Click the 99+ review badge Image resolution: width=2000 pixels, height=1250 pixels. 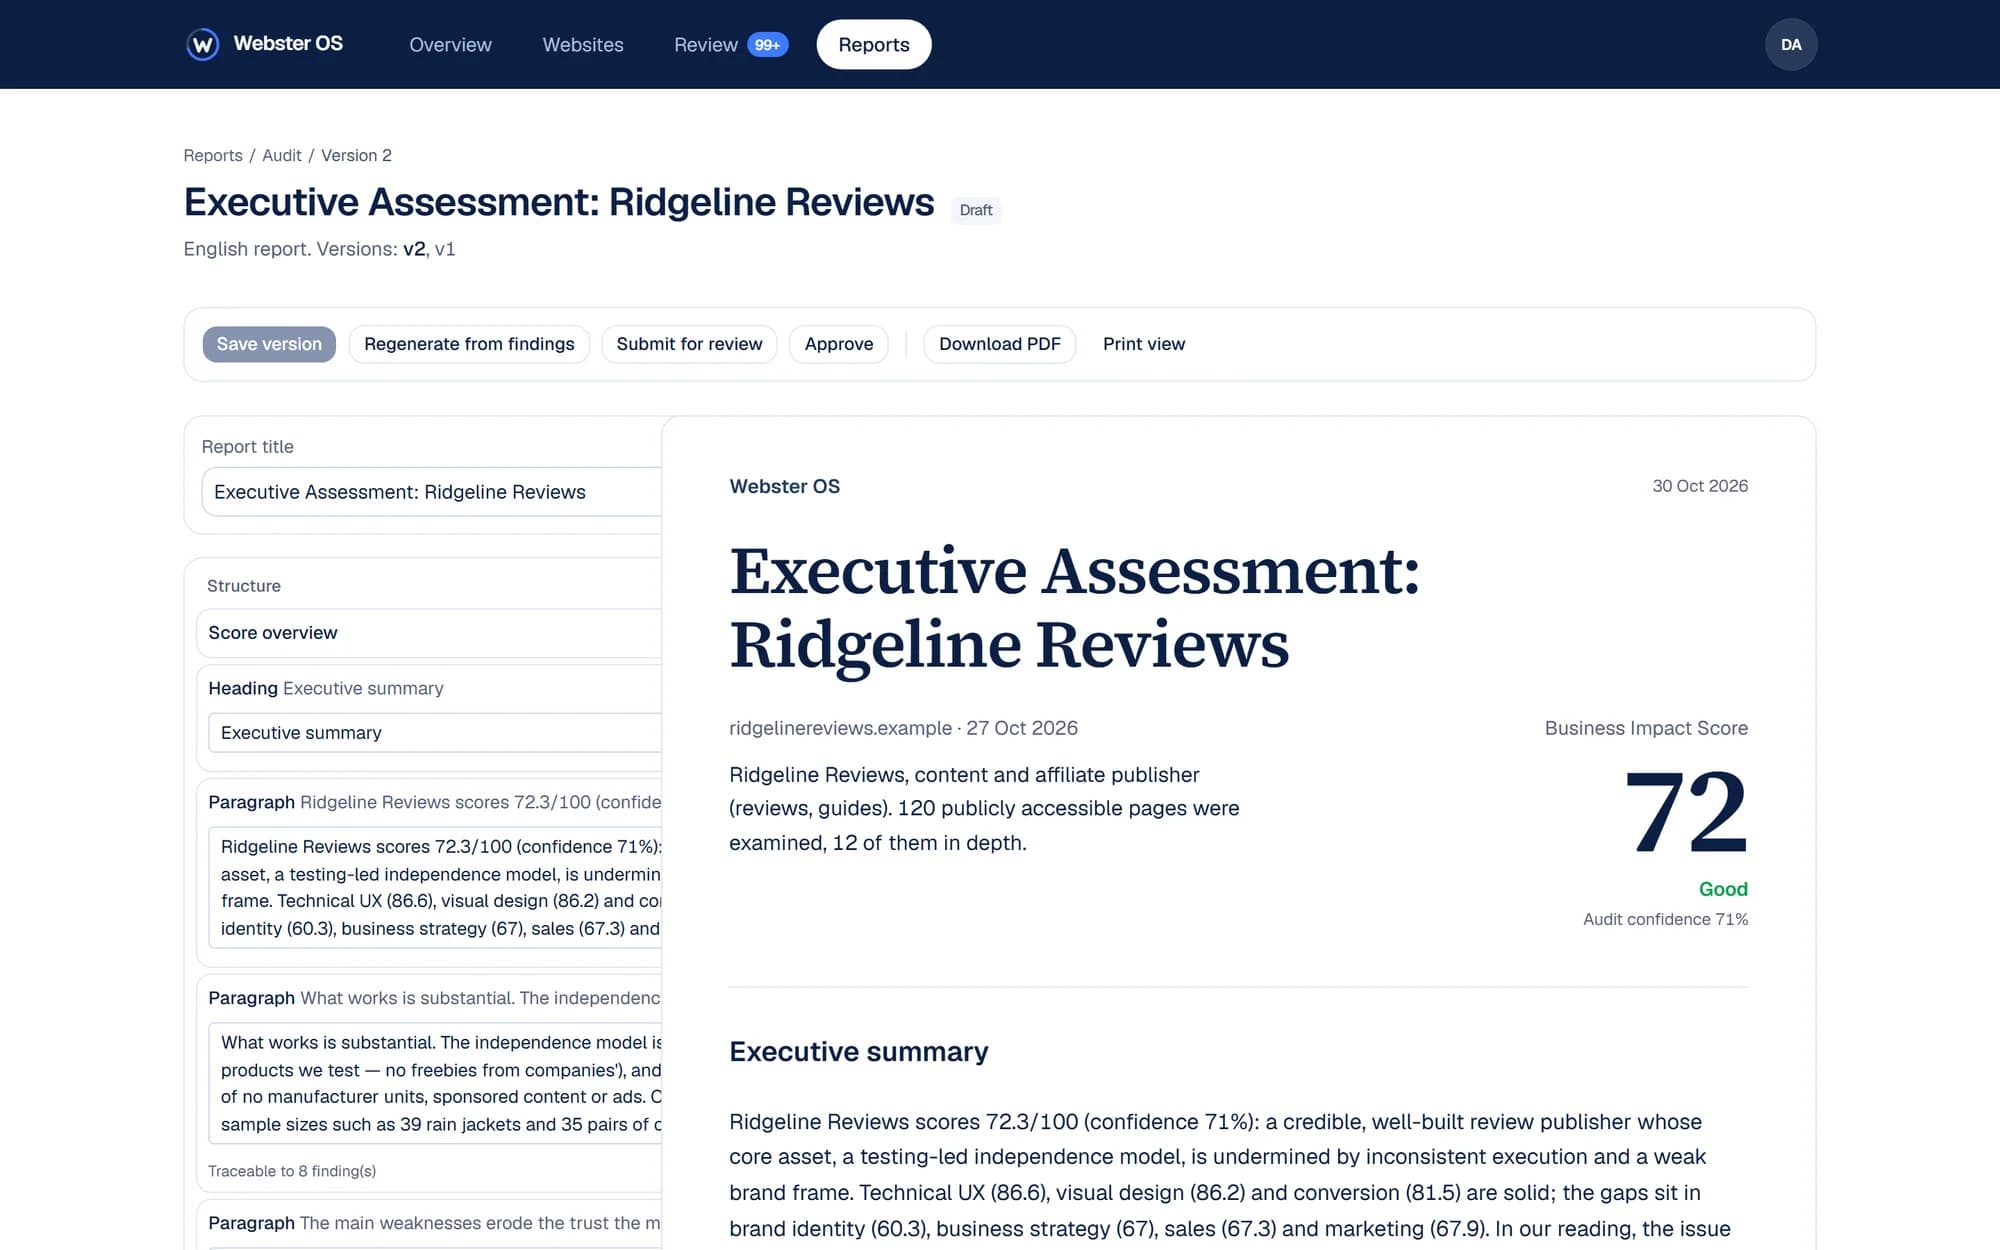[768, 45]
